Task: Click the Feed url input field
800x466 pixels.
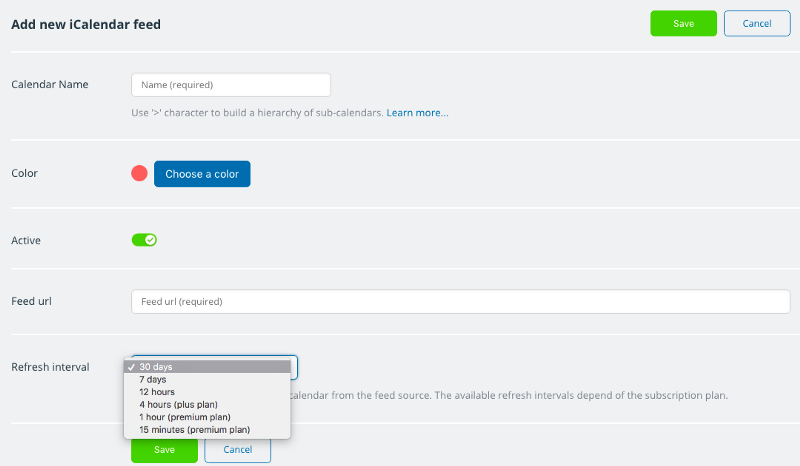Action: 460,302
